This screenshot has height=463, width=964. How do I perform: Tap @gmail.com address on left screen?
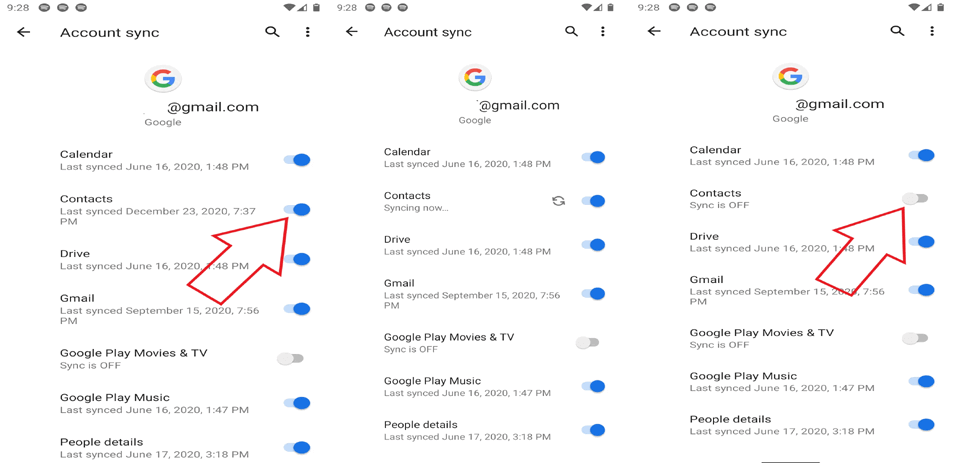click(x=213, y=107)
